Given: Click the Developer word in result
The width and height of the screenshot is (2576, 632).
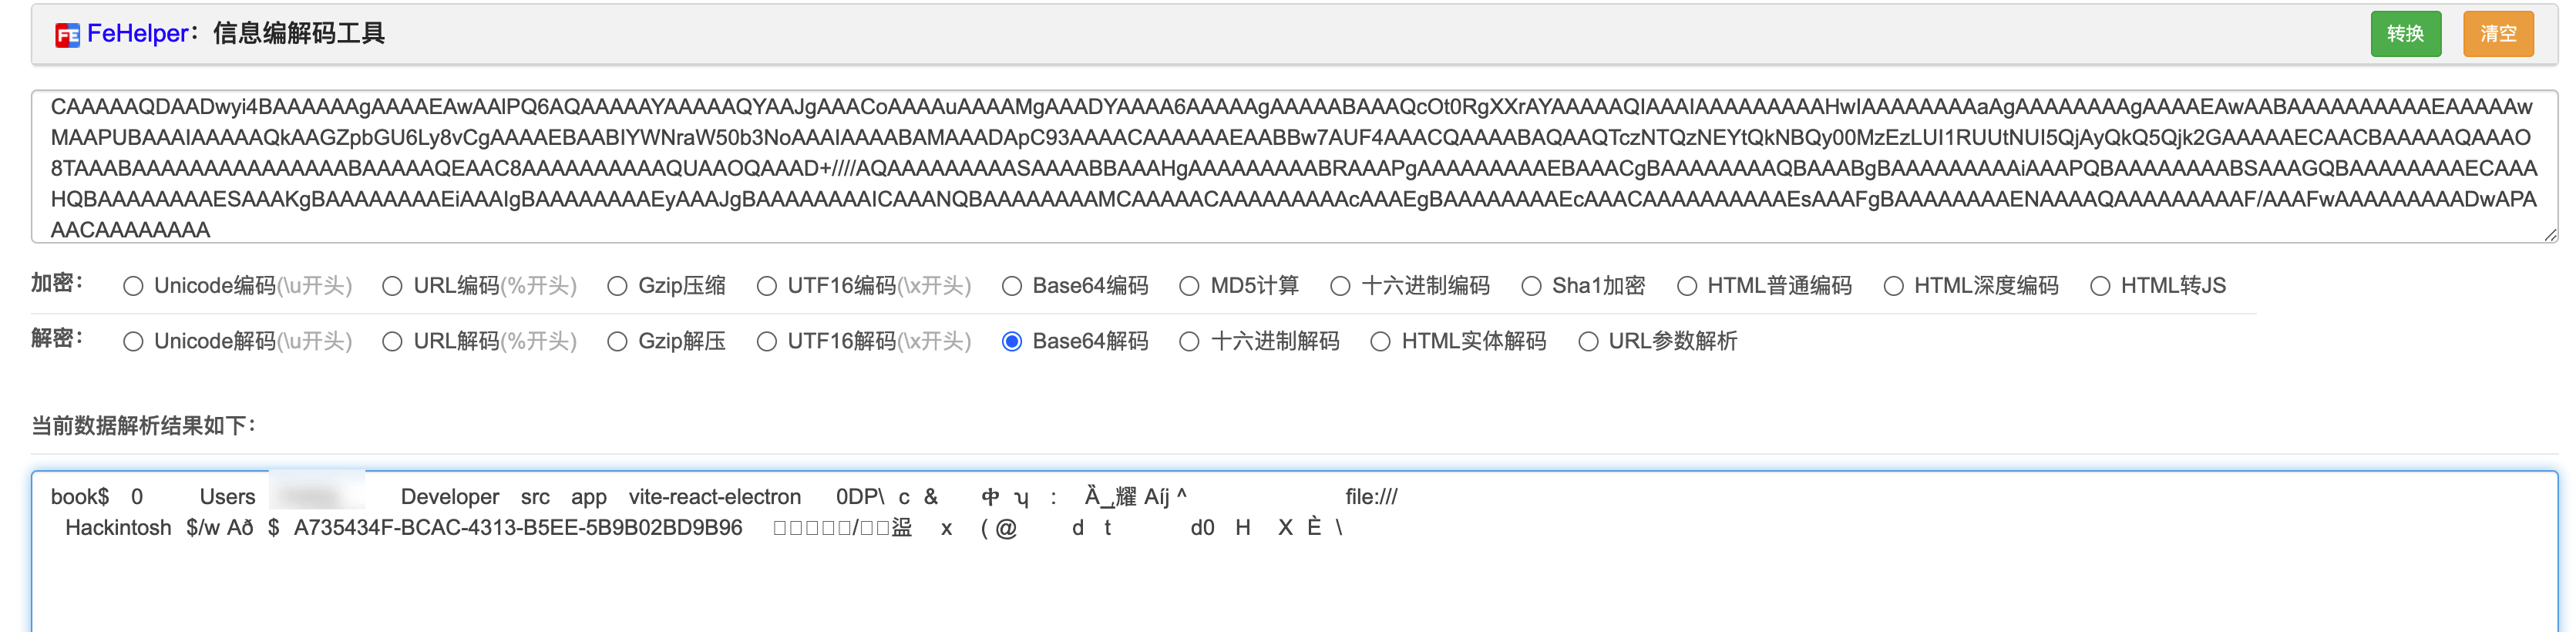Looking at the screenshot, I should (x=450, y=497).
